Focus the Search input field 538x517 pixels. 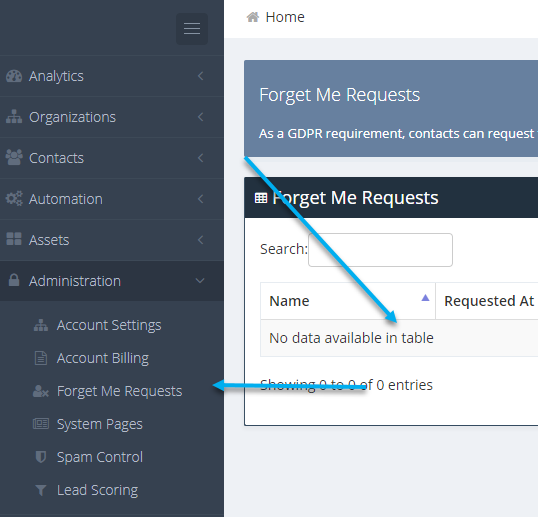pos(380,250)
